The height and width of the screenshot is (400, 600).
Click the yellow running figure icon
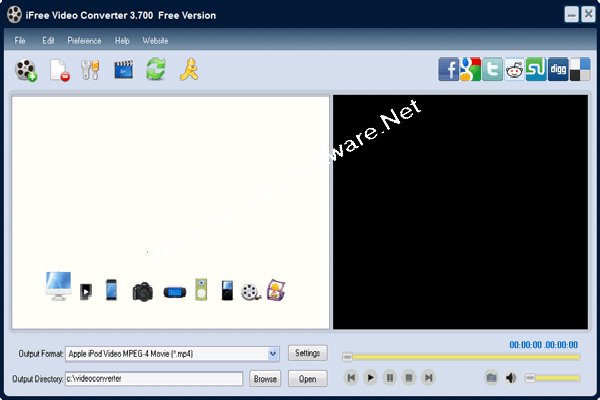click(x=189, y=69)
